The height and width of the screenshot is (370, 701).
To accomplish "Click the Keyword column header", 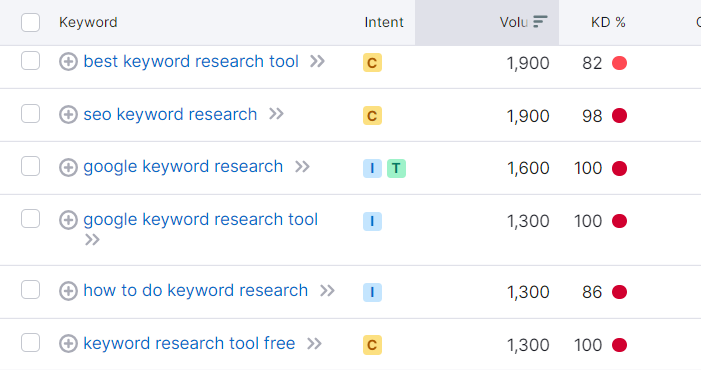I will pos(88,22).
